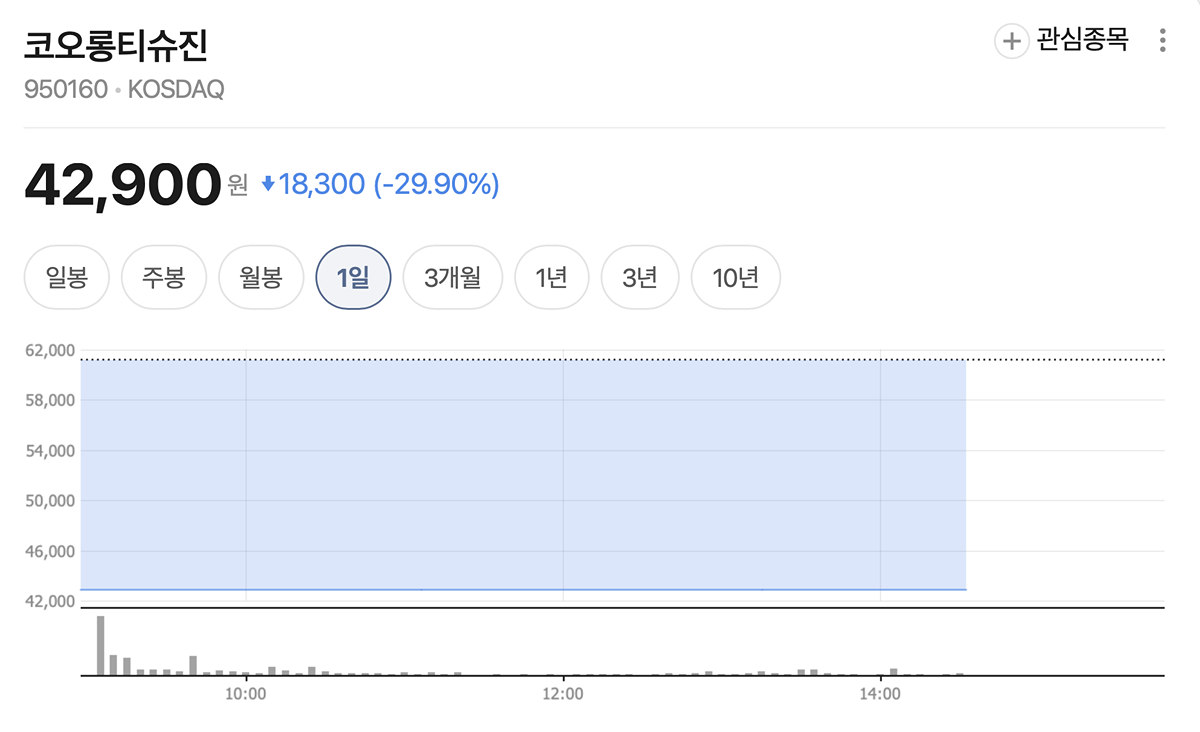Switch chart to 일봉 view

click(67, 277)
